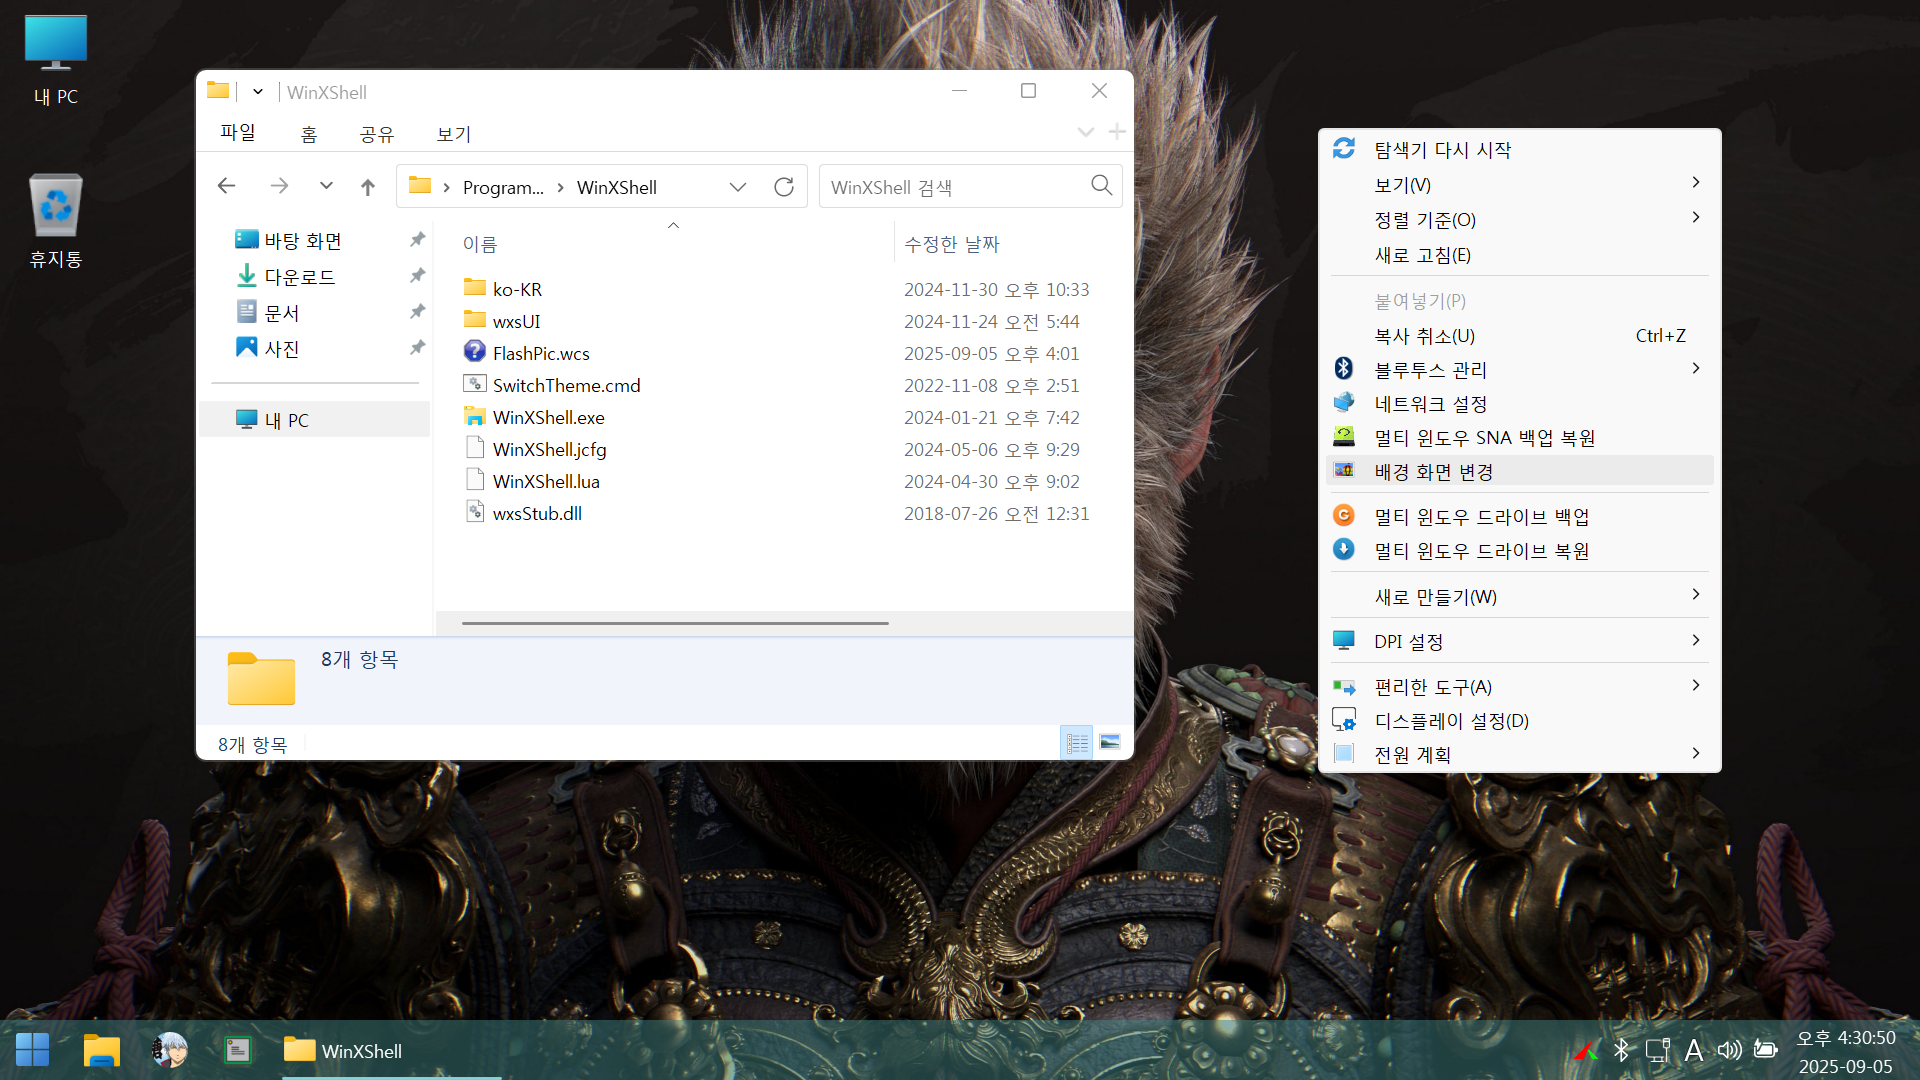Screen dimensions: 1920x1080
Task: Click the Windows Start button on the taskbar
Action: click(32, 1050)
